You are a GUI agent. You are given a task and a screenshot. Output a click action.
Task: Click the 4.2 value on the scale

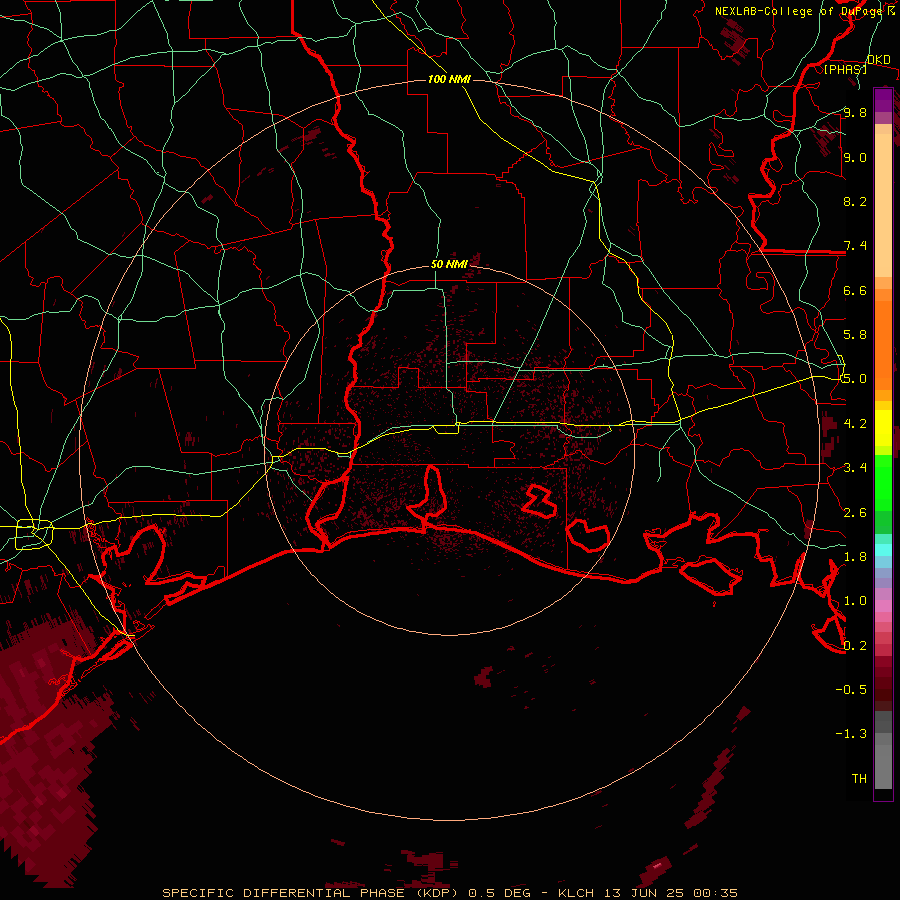855,424
